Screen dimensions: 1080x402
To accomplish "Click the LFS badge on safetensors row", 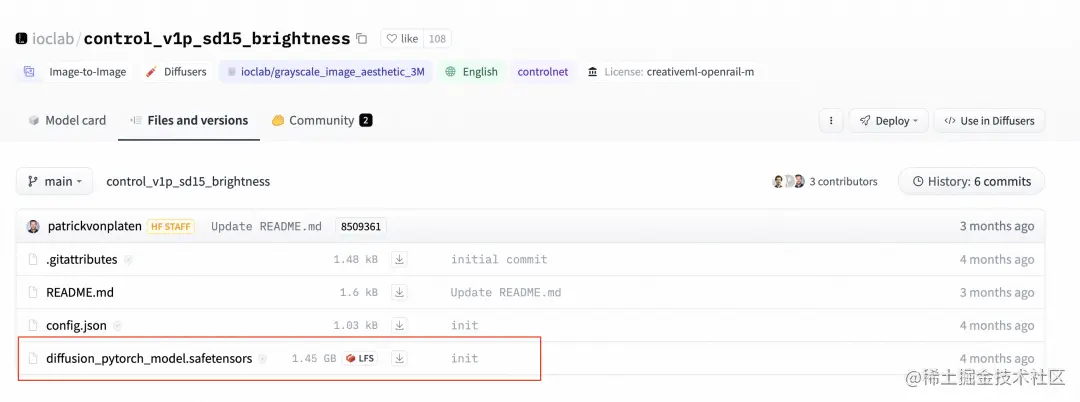I will point(360,359).
